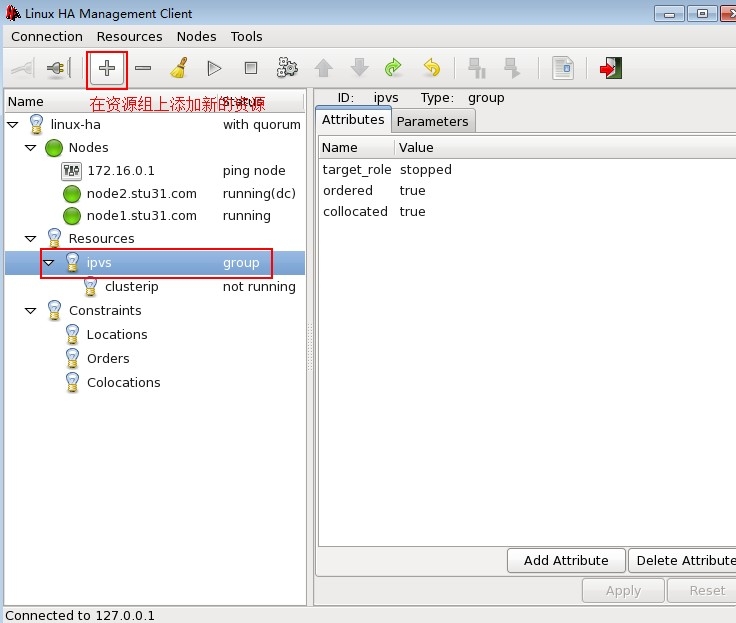Click the lightbulb icon beside linux-ha

[x=36, y=124]
